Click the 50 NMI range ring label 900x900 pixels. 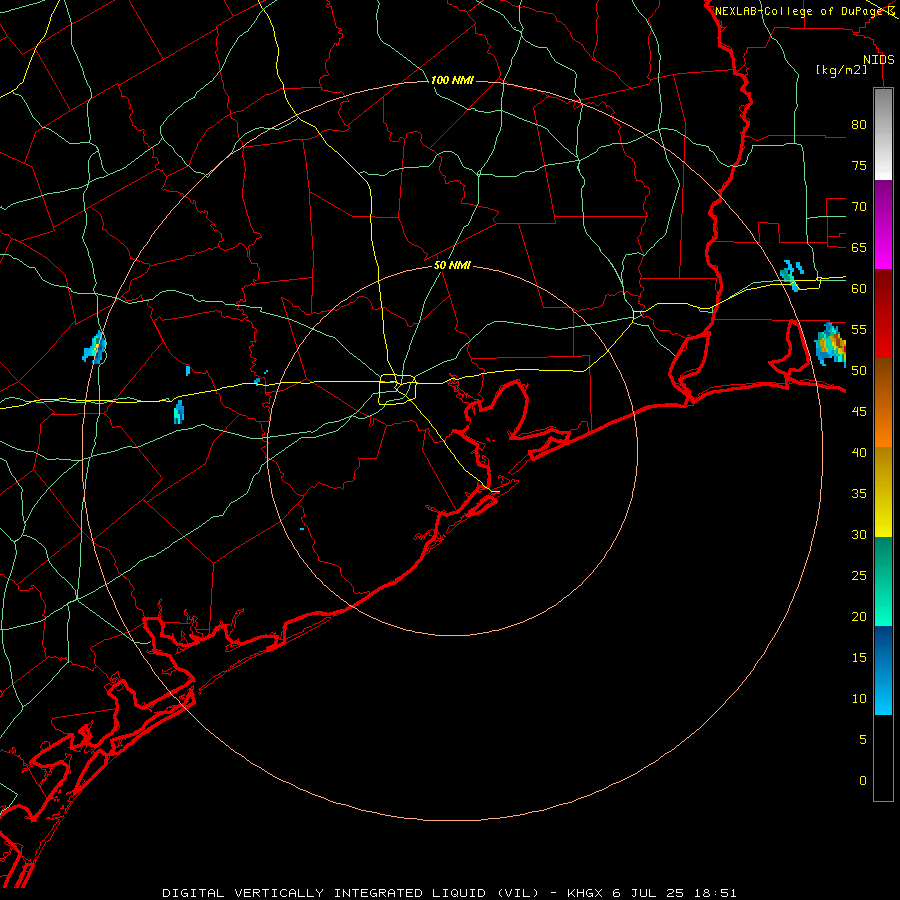[452, 265]
